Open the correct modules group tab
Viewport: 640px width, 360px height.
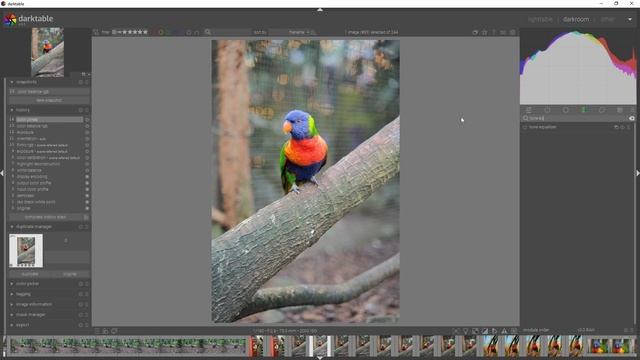click(x=602, y=110)
